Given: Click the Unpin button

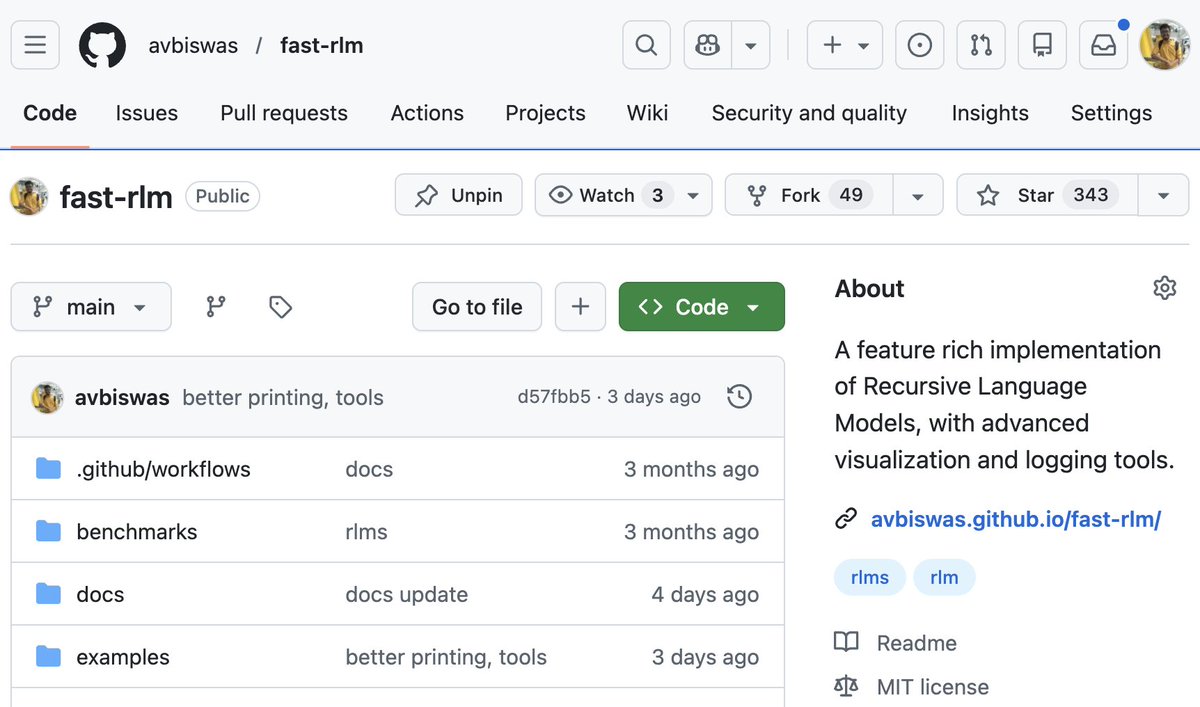Looking at the screenshot, I should 458,195.
